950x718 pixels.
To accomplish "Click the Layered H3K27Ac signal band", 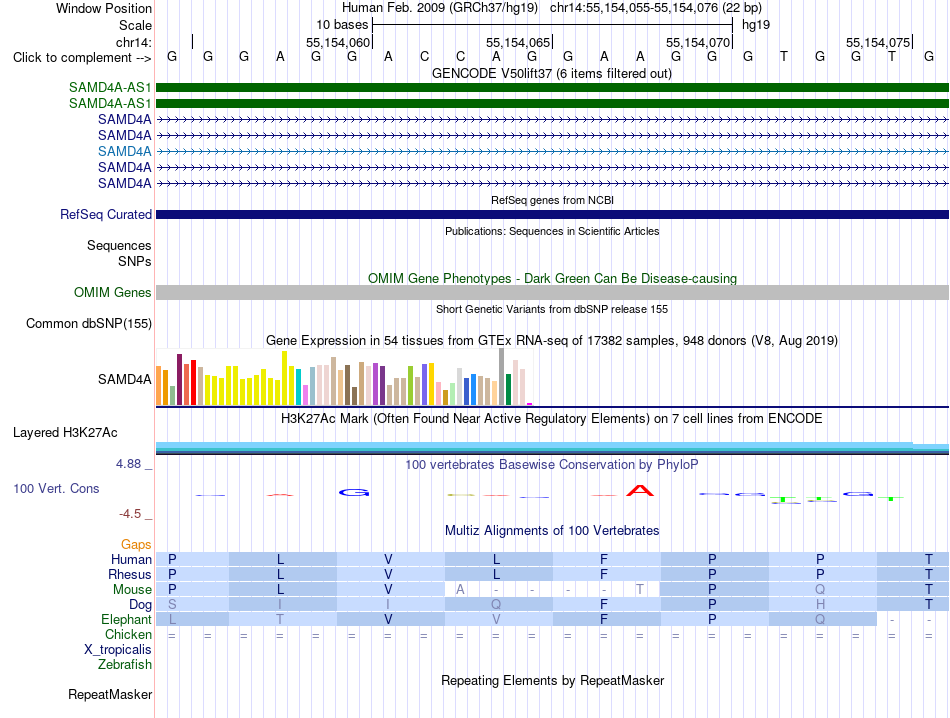I will click(x=552, y=448).
